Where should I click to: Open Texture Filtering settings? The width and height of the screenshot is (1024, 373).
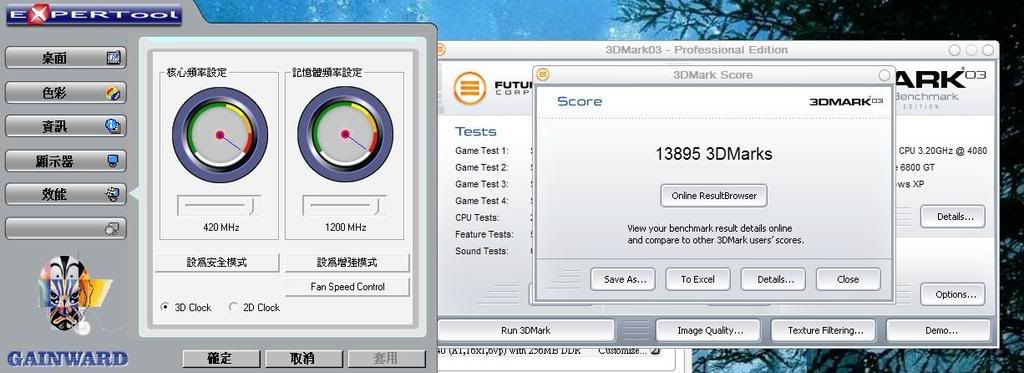pos(825,331)
